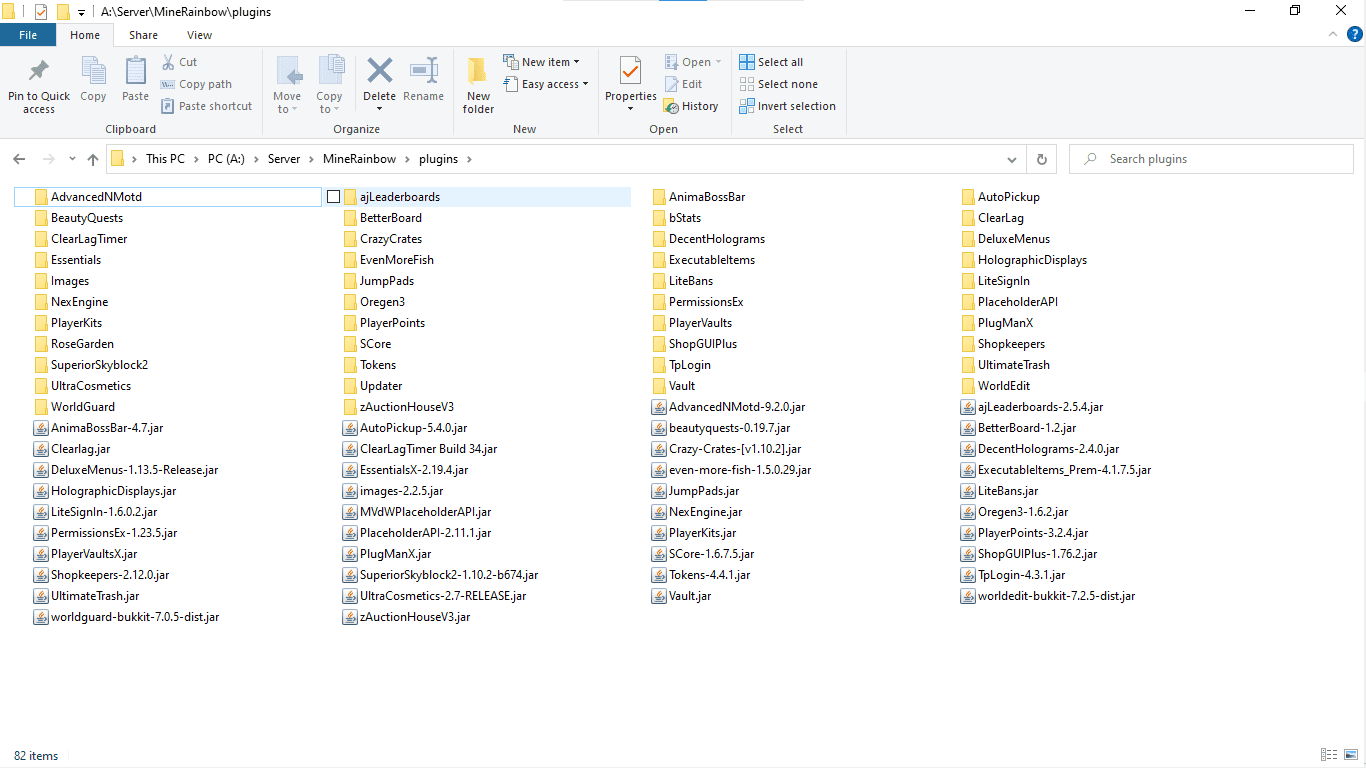Image resolution: width=1366 pixels, height=768 pixels.
Task: Create a New folder from the ribbon
Action: pyautogui.click(x=478, y=85)
